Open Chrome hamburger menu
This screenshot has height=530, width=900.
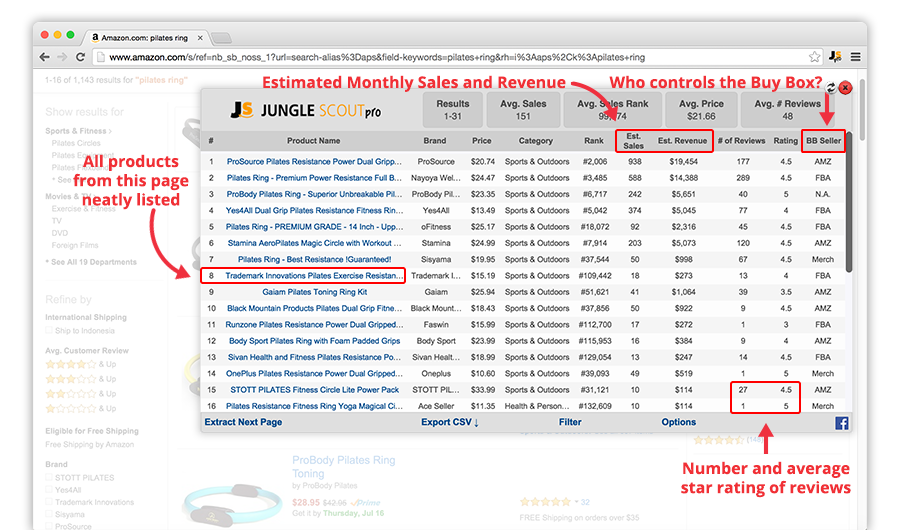pyautogui.click(x=855, y=57)
